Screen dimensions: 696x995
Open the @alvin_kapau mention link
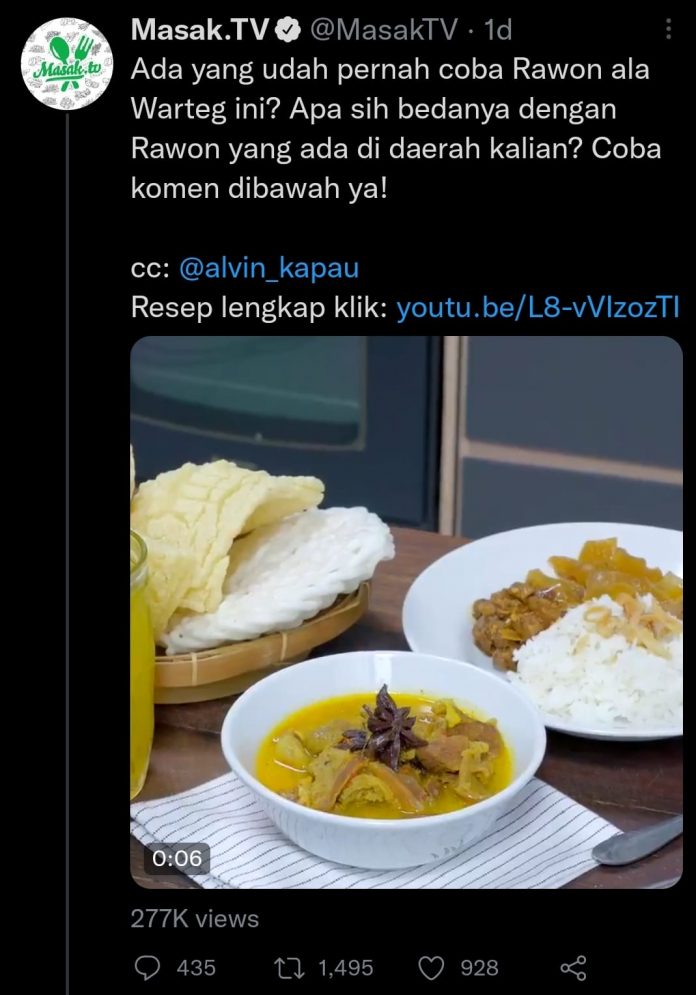[x=269, y=268]
